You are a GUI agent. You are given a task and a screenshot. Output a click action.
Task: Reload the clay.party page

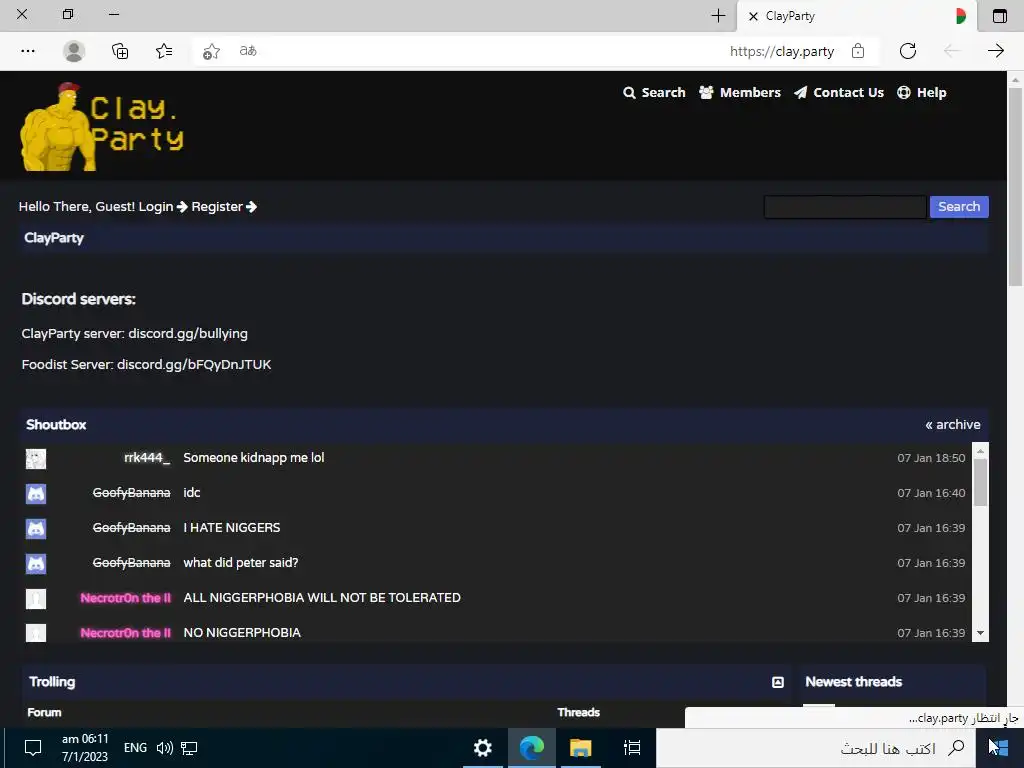[908, 51]
